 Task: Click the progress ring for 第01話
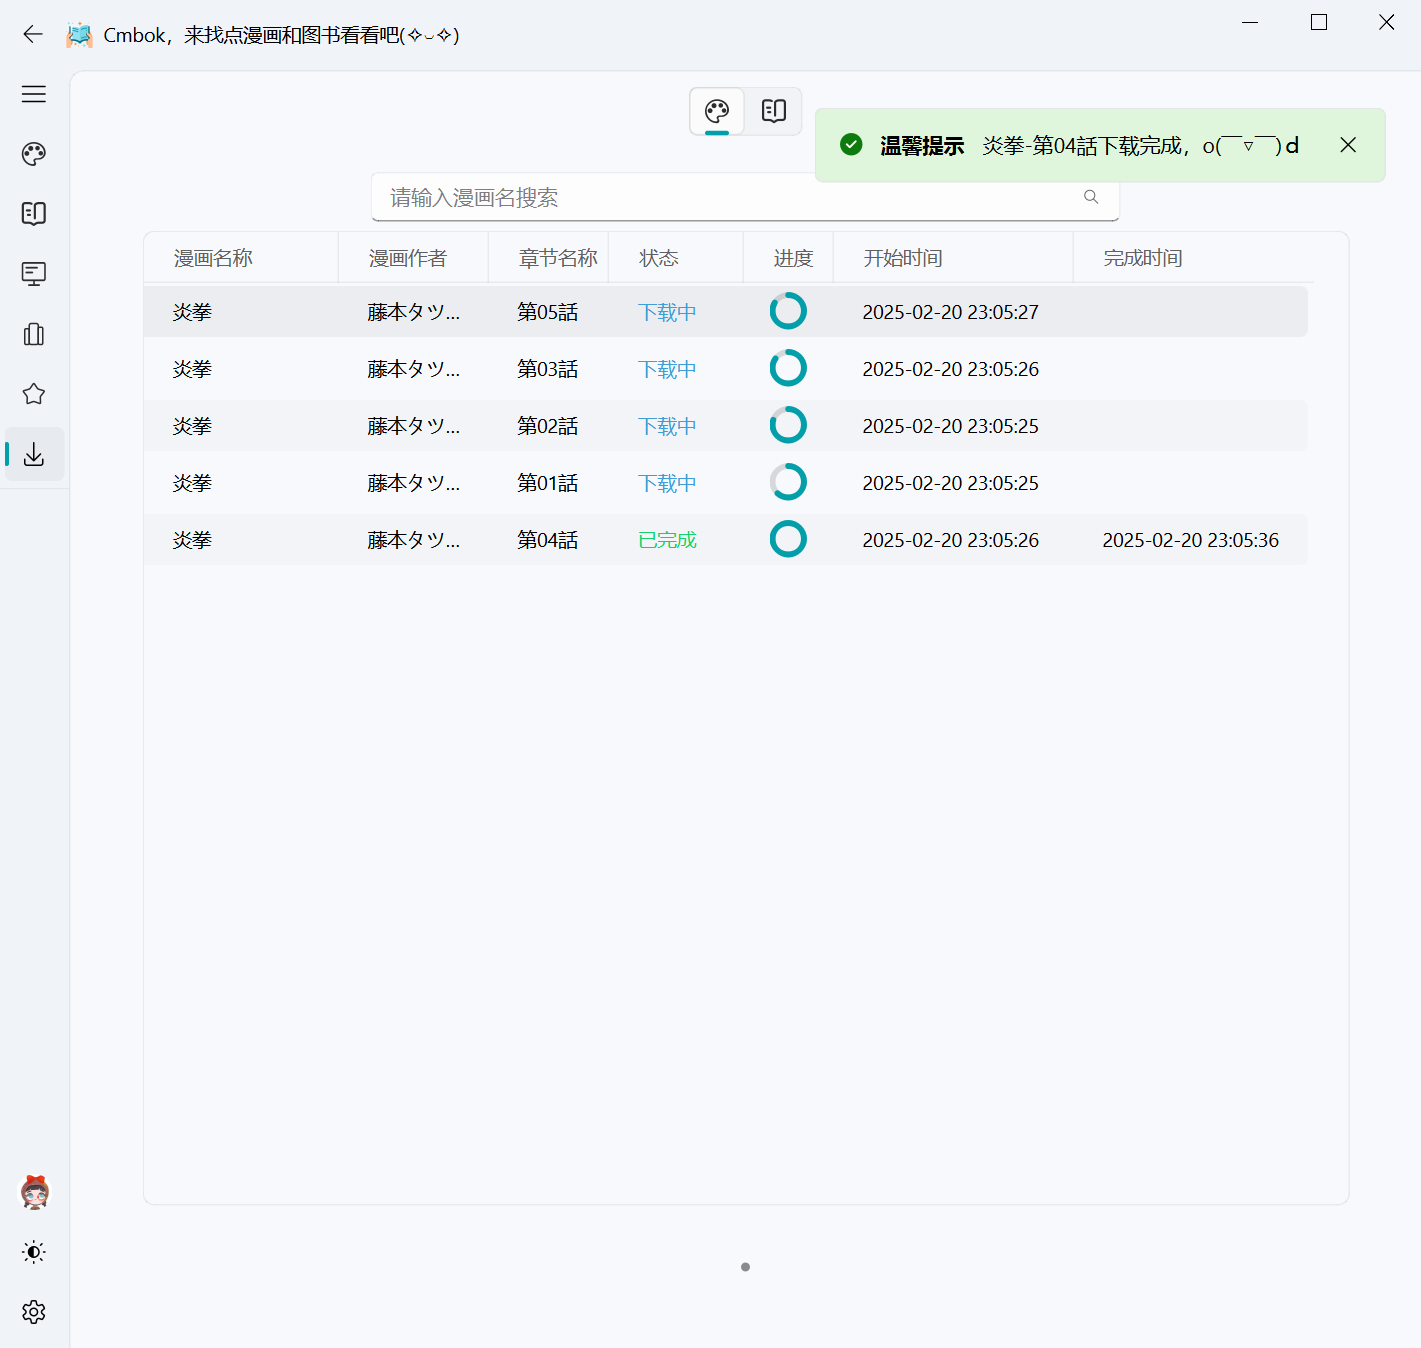[788, 482]
